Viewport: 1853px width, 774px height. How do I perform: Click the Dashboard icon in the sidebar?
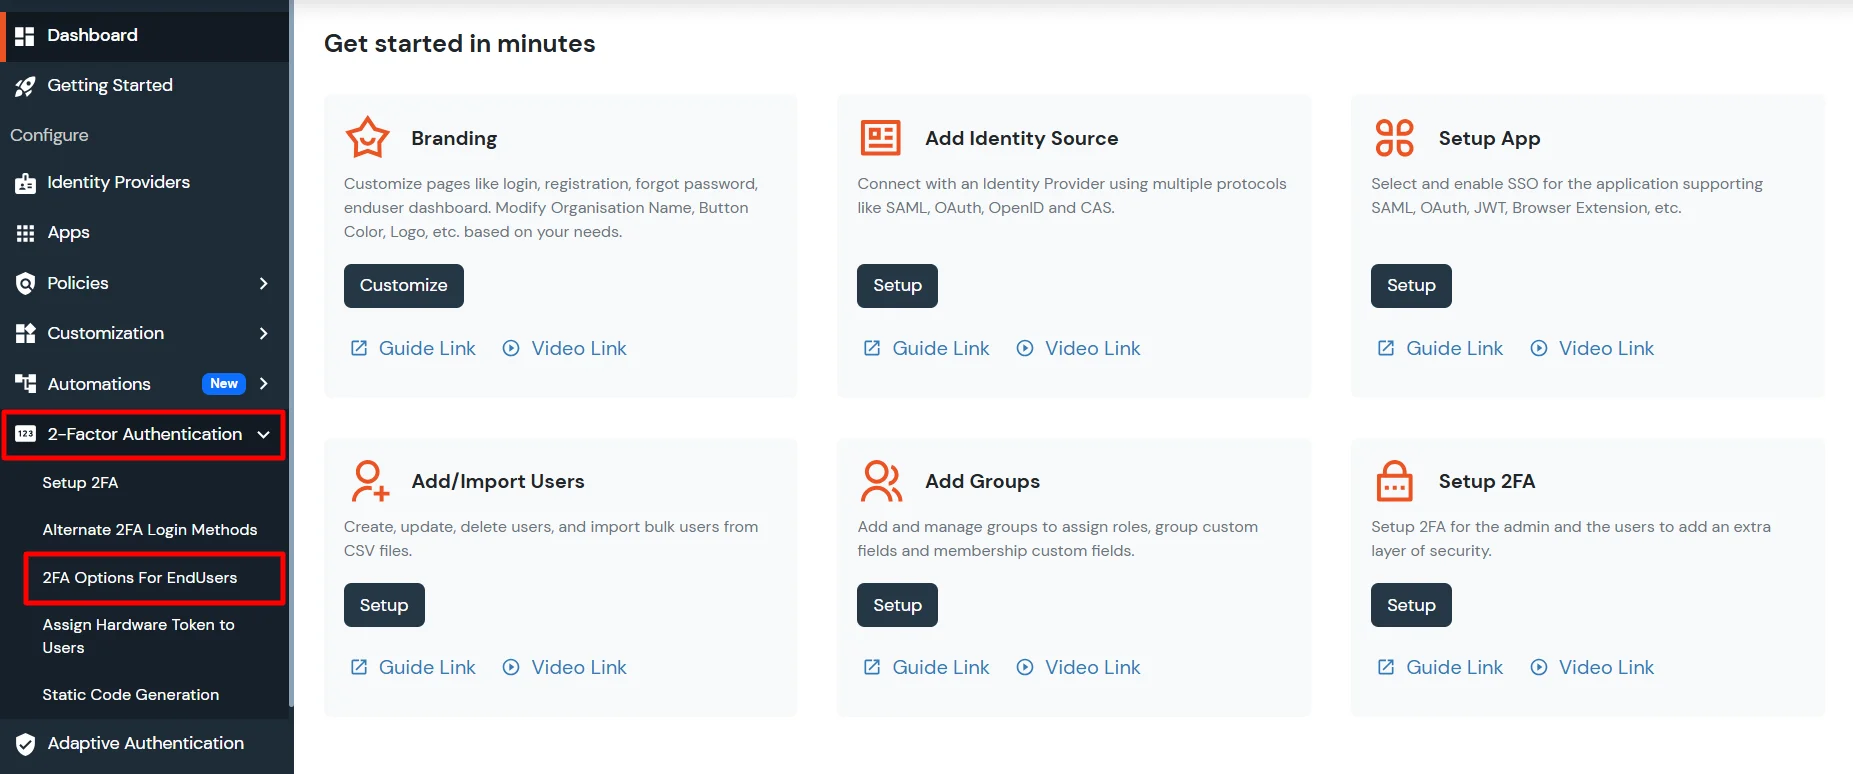pyautogui.click(x=25, y=35)
